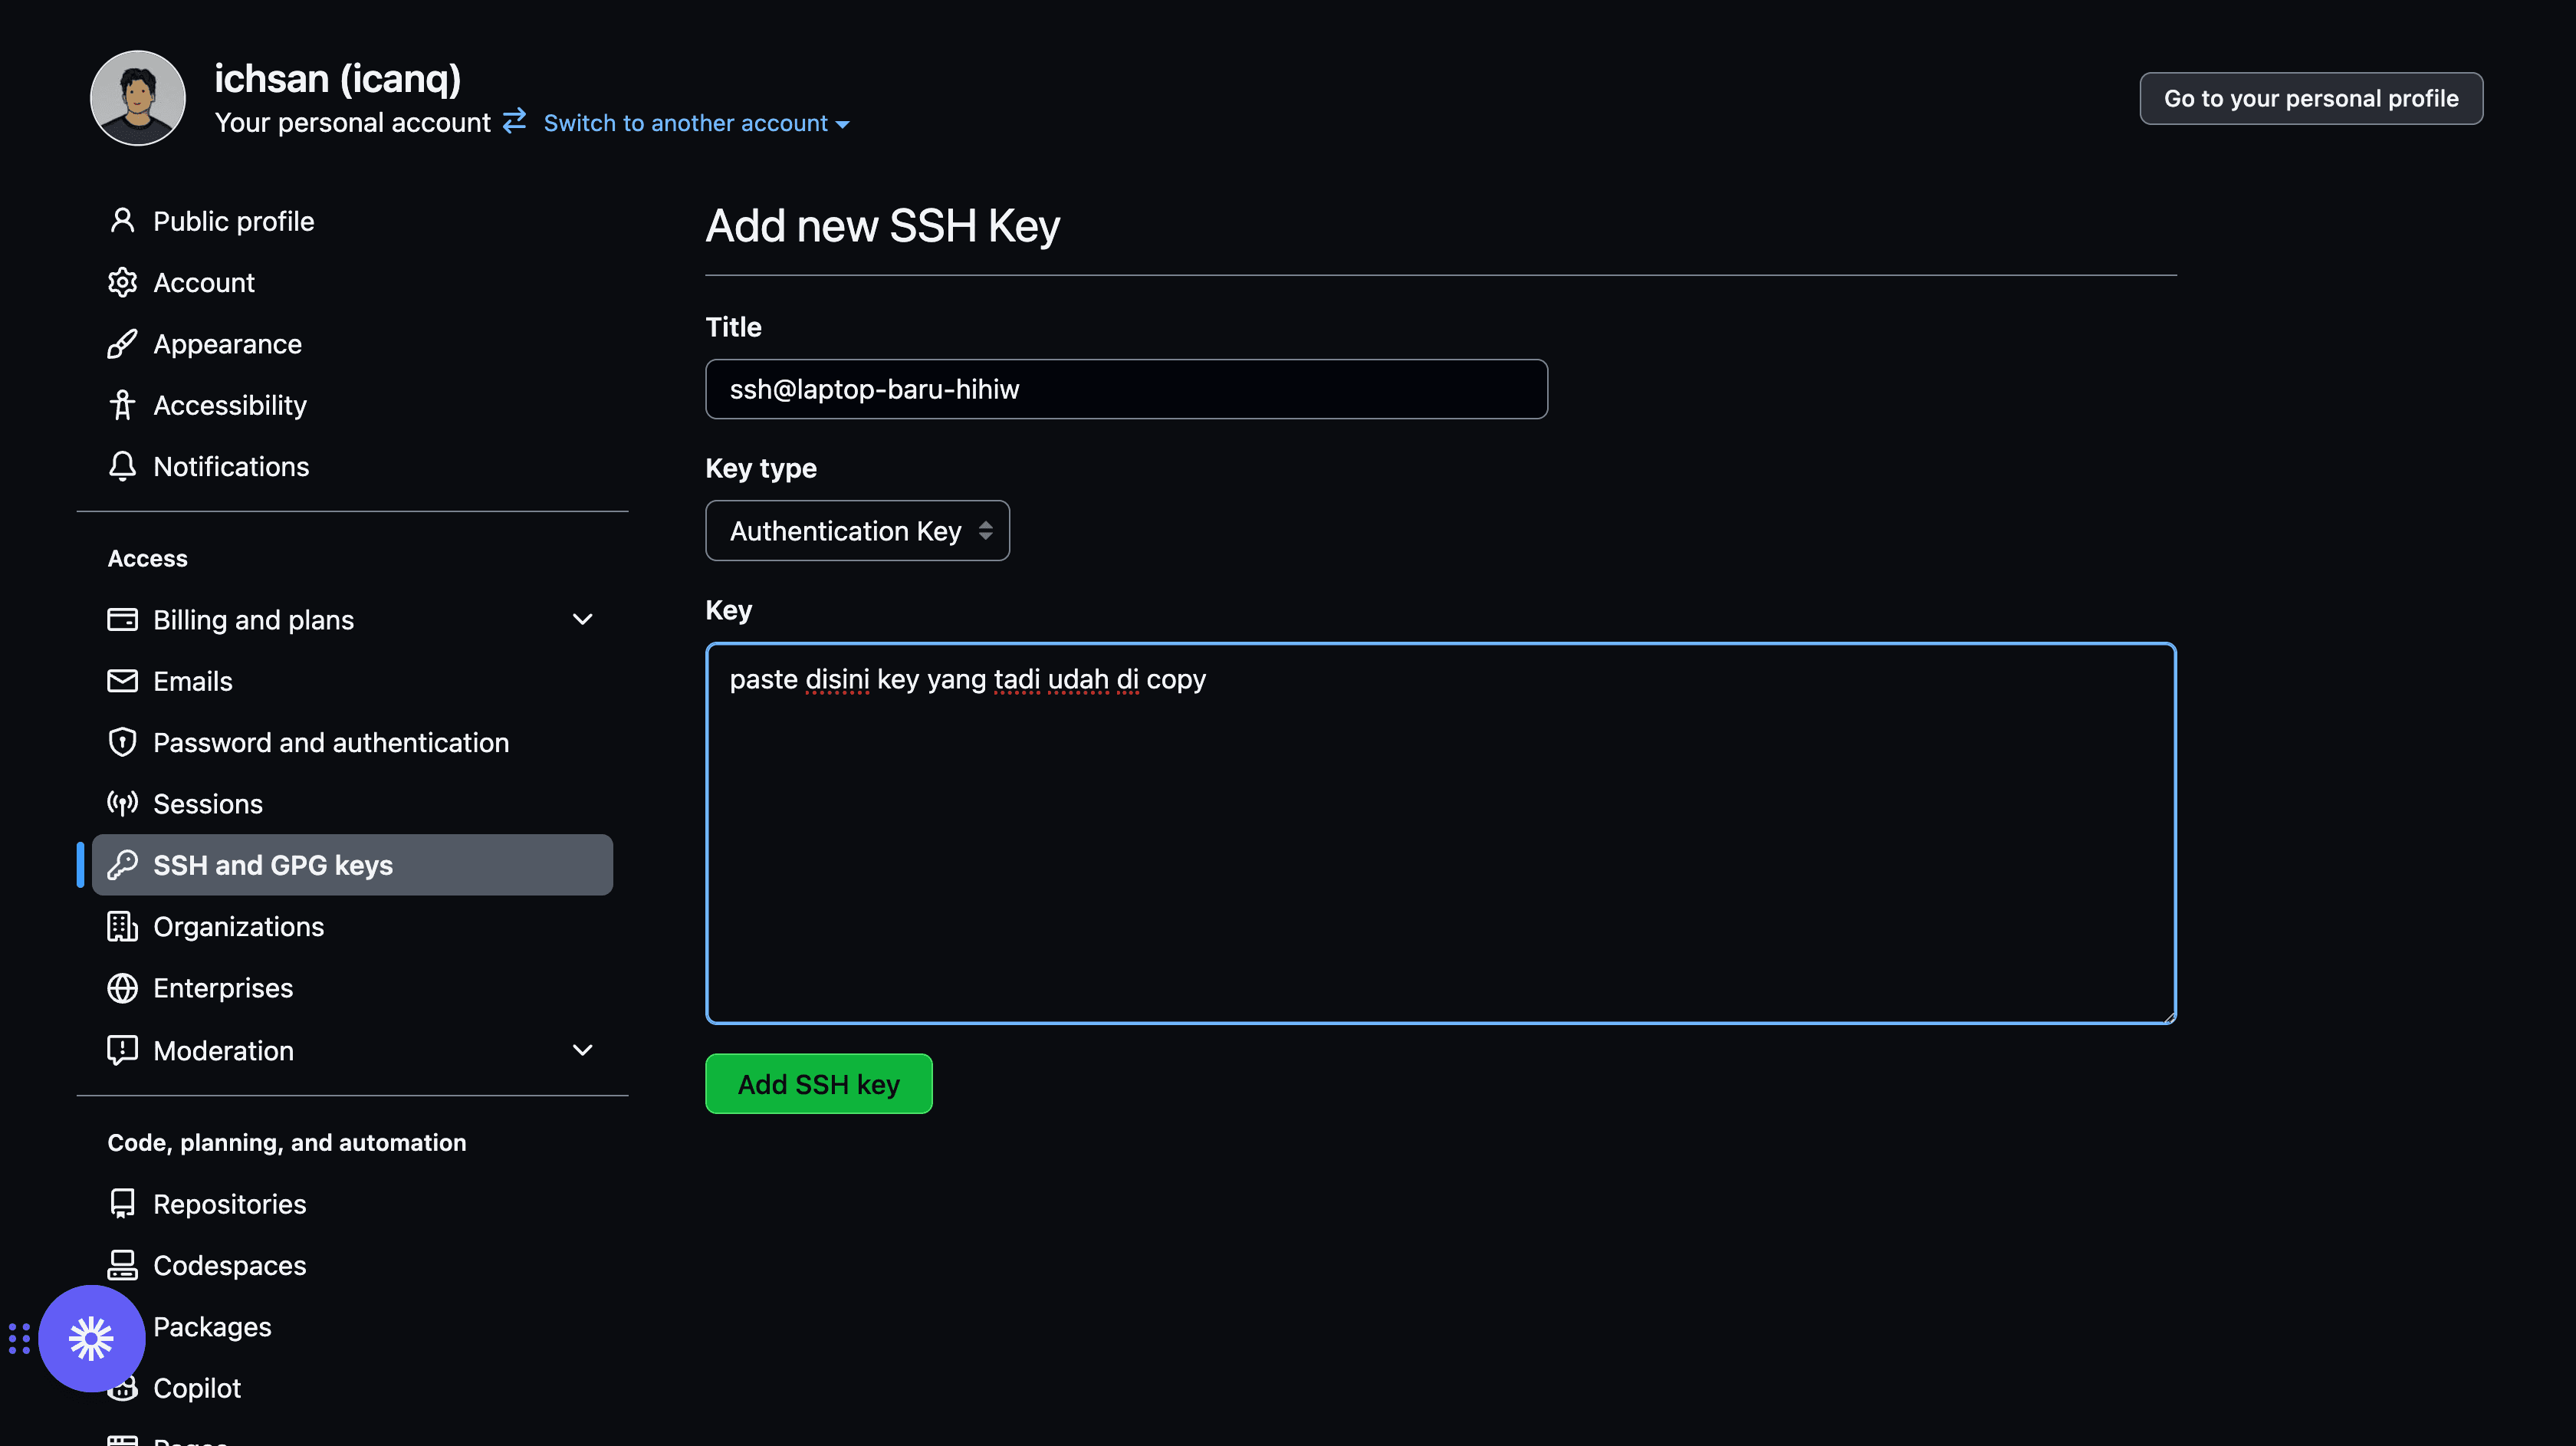
Task: Click the Organizations building icon
Action: [122, 926]
